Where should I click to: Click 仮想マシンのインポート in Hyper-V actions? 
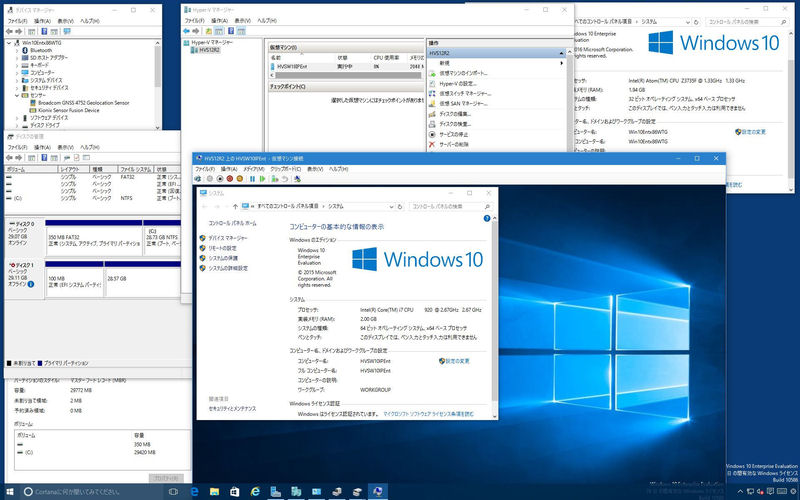[x=463, y=73]
